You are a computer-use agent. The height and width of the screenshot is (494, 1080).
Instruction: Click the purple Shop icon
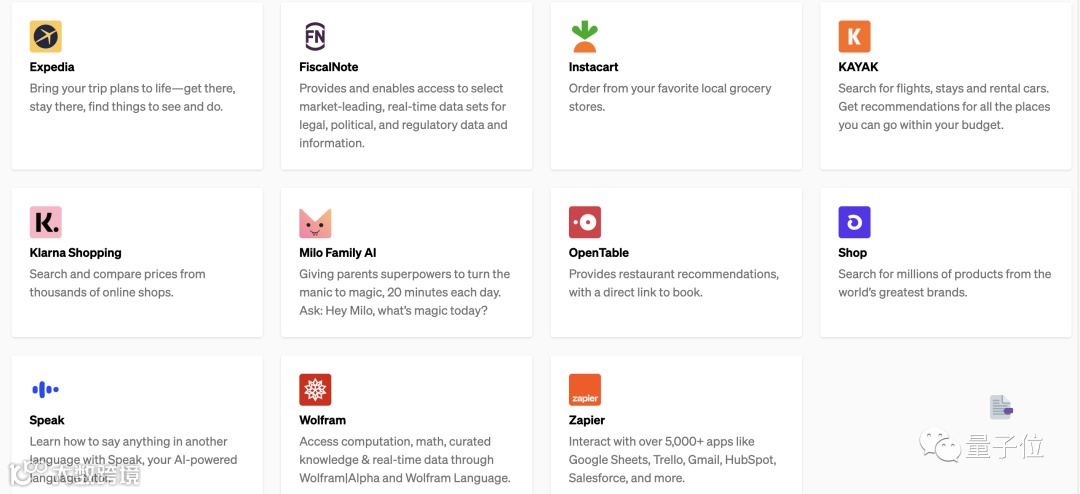854,222
